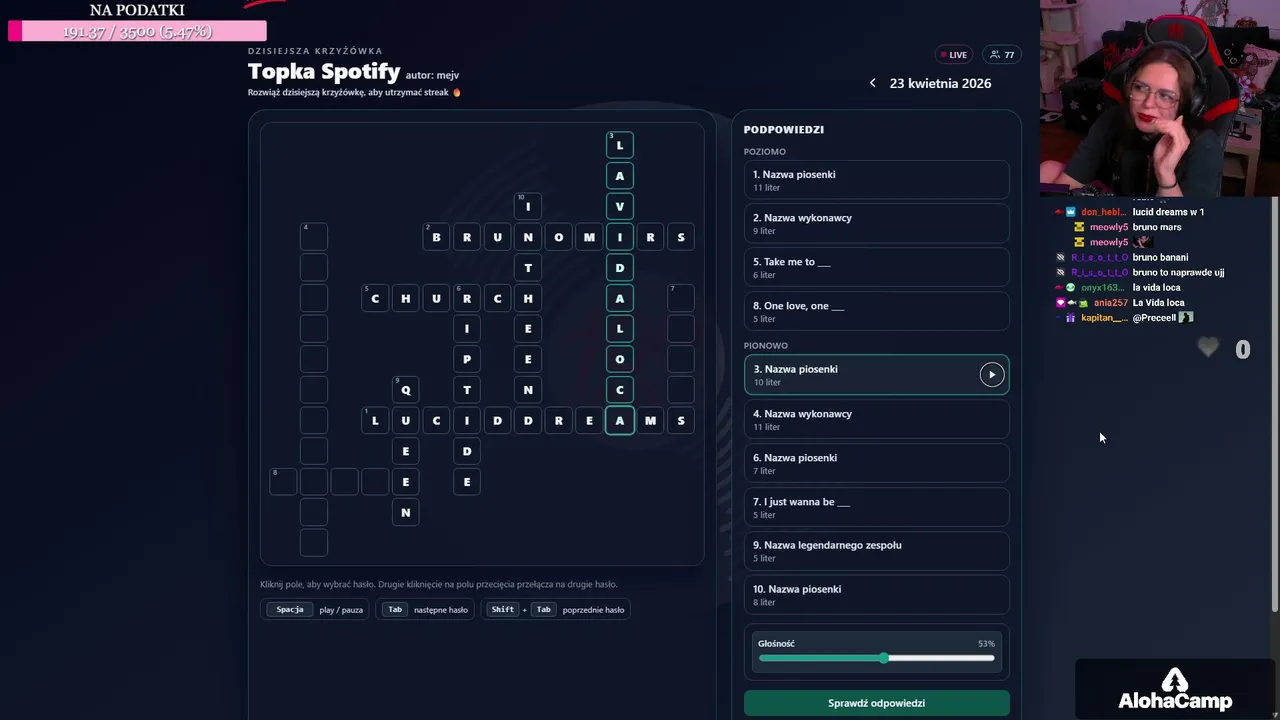Click ania257 'La Vida loca' chat message
The width and height of the screenshot is (1280, 720).
coord(1158,302)
